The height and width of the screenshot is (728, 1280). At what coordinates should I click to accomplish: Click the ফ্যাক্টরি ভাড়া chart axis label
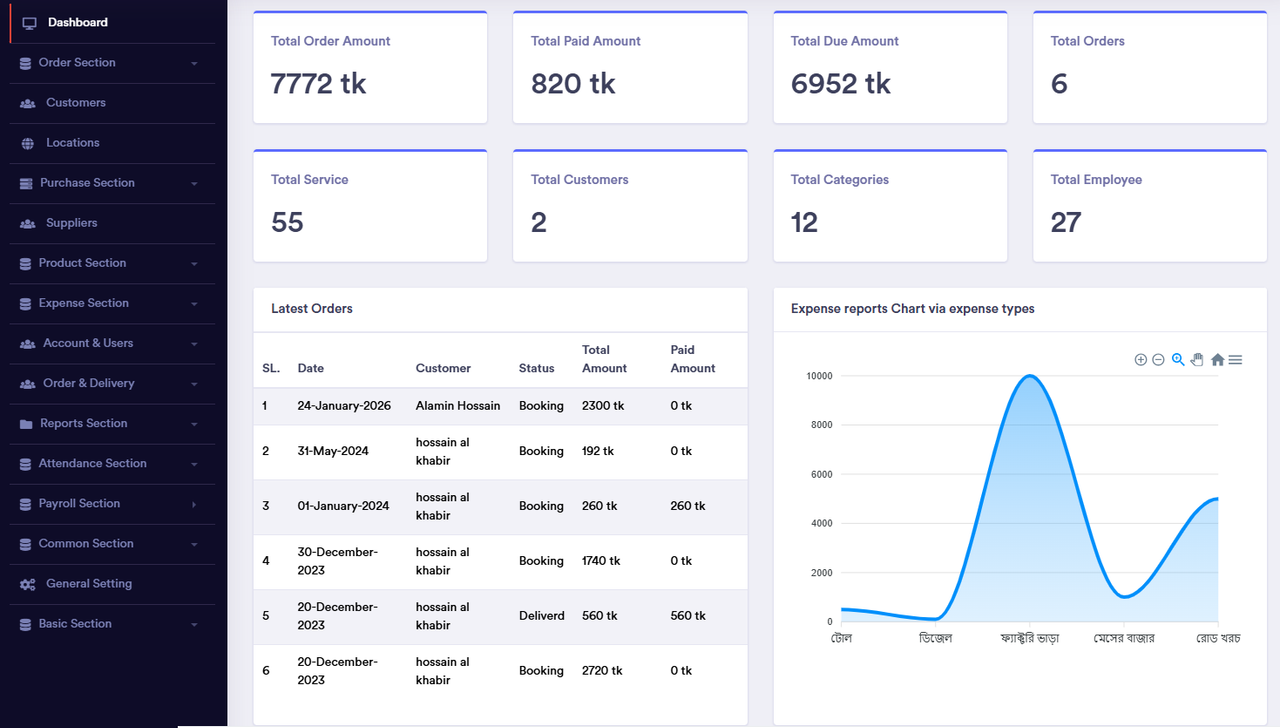1030,638
